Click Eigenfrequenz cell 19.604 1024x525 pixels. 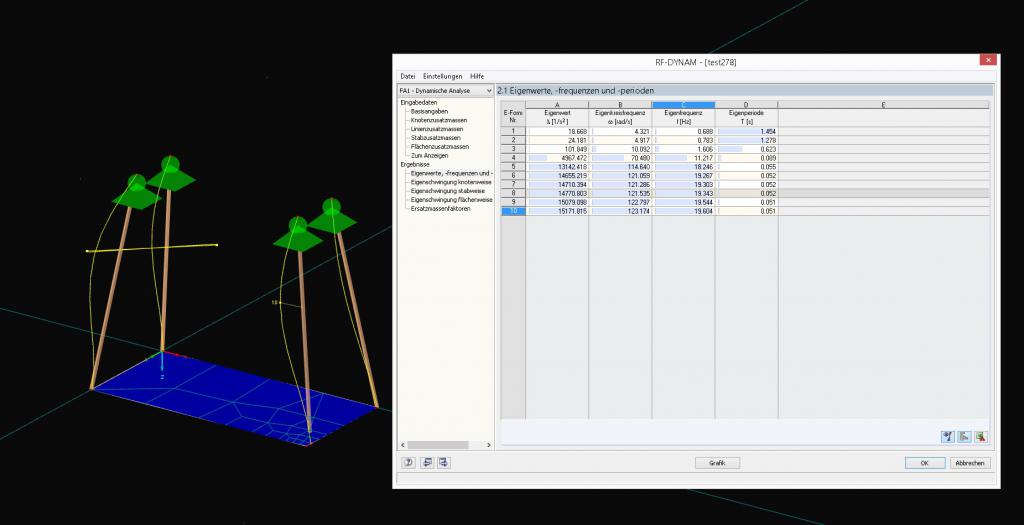pos(683,211)
